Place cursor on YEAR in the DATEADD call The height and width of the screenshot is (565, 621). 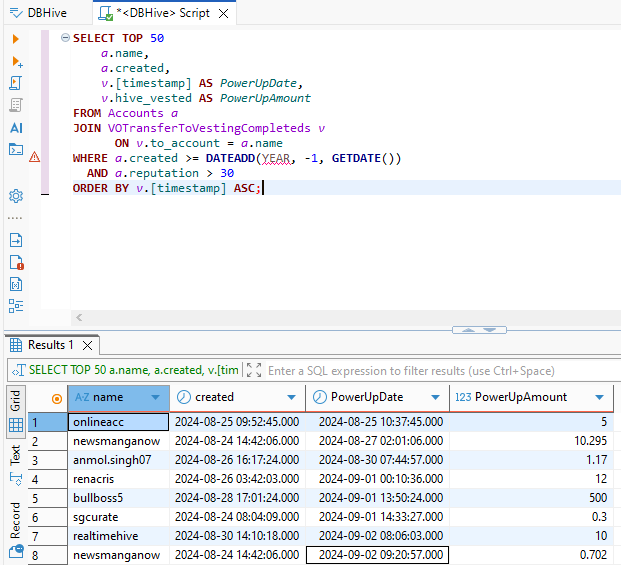point(276,158)
